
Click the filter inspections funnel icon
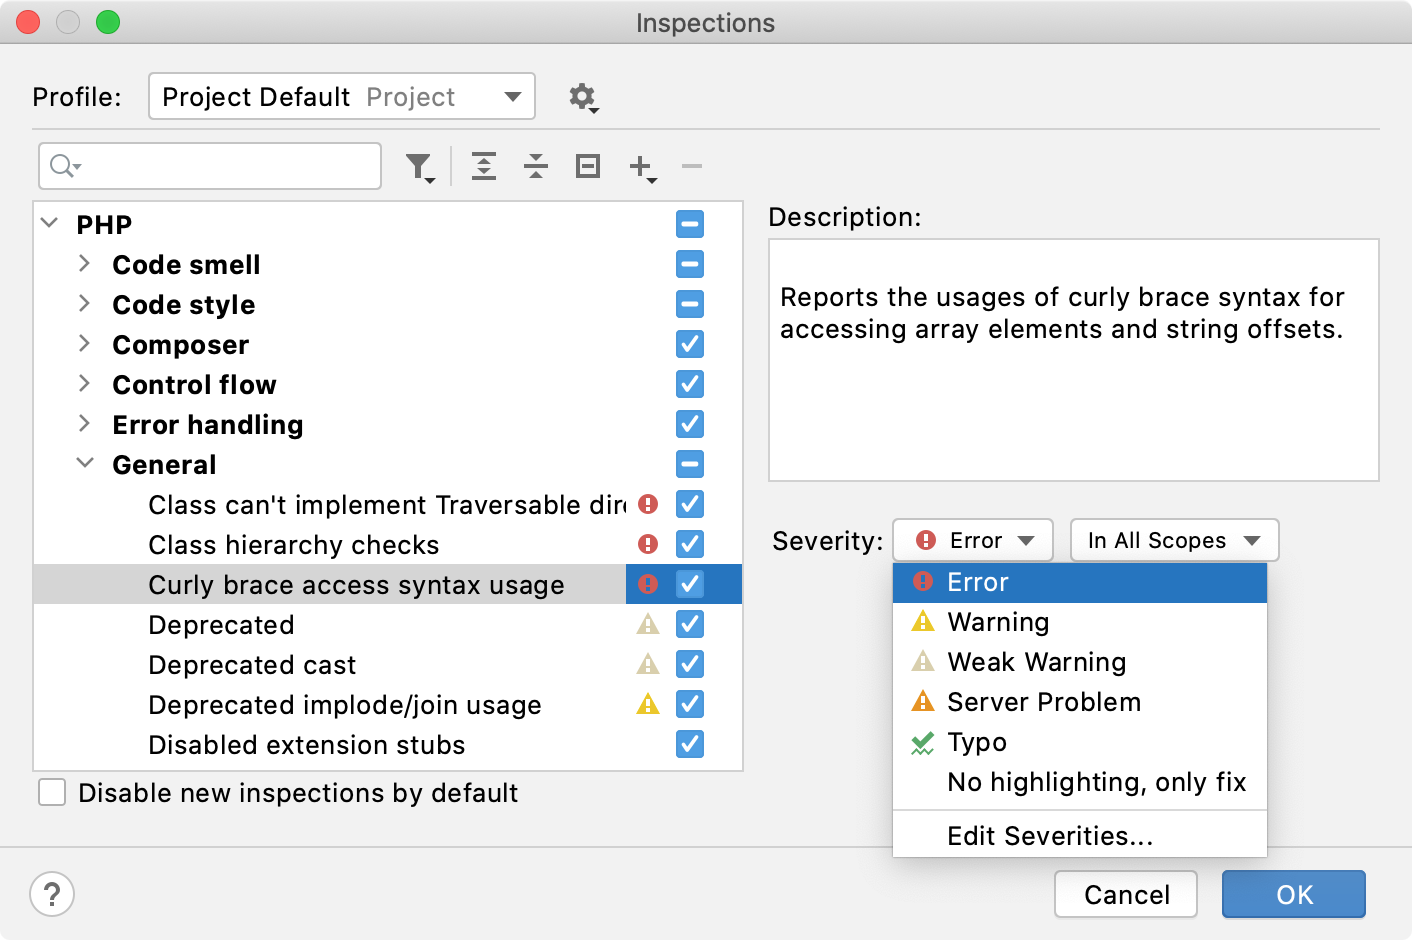point(421,167)
